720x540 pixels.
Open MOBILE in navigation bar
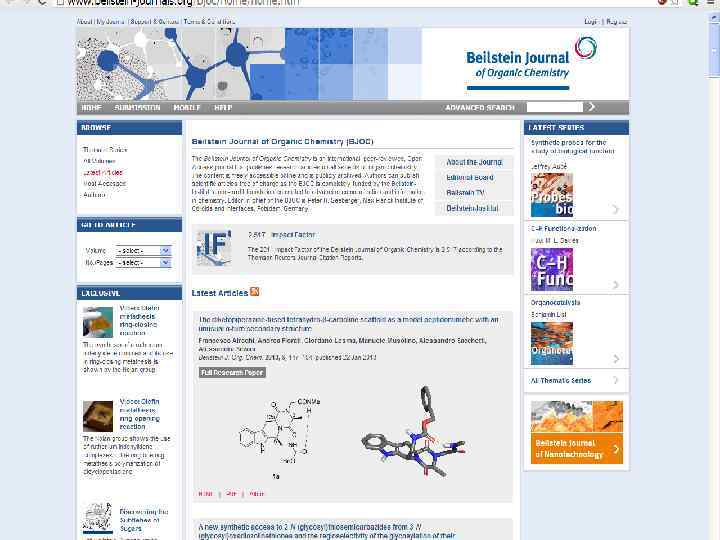tap(187, 107)
